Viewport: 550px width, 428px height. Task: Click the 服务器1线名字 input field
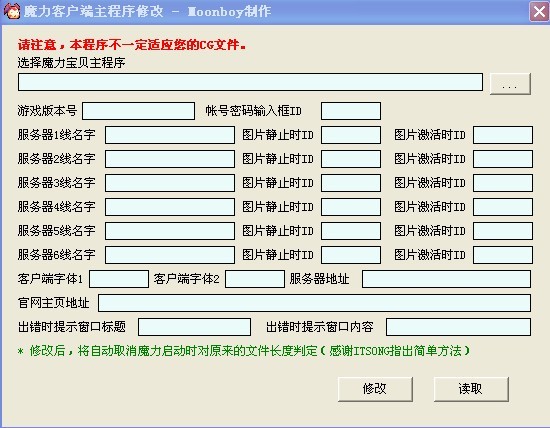pos(170,135)
